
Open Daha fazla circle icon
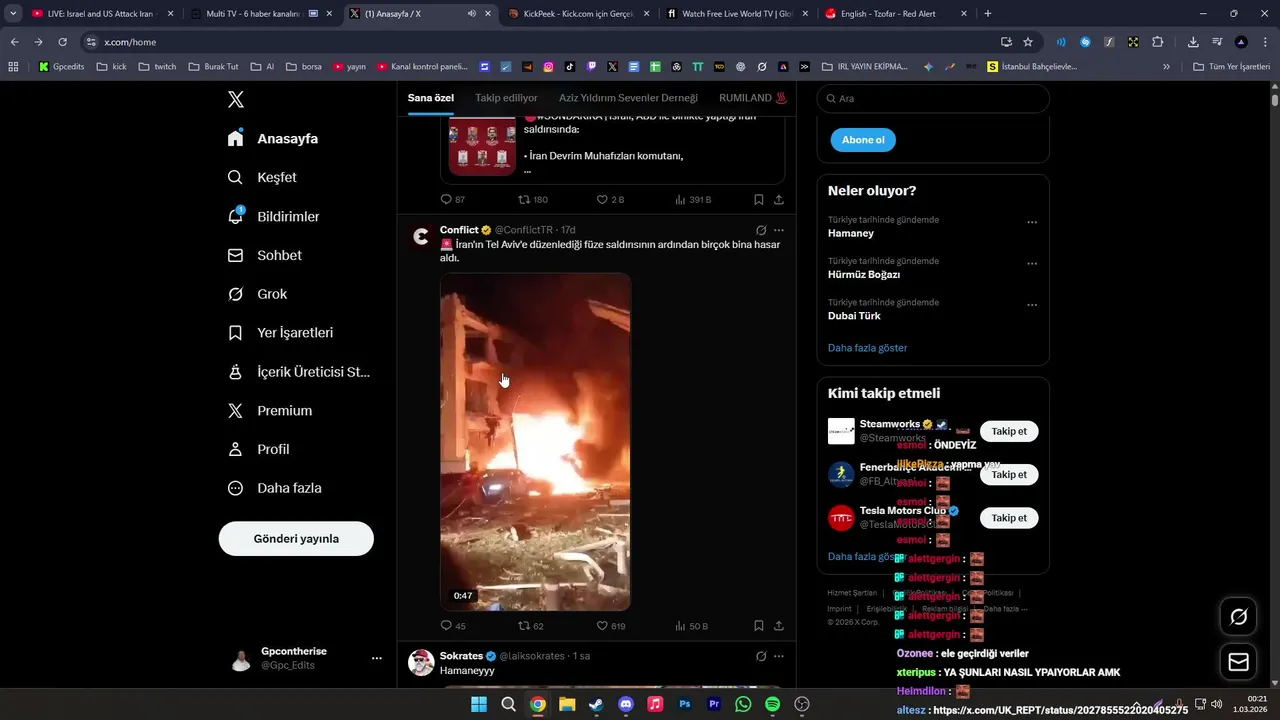click(x=235, y=488)
